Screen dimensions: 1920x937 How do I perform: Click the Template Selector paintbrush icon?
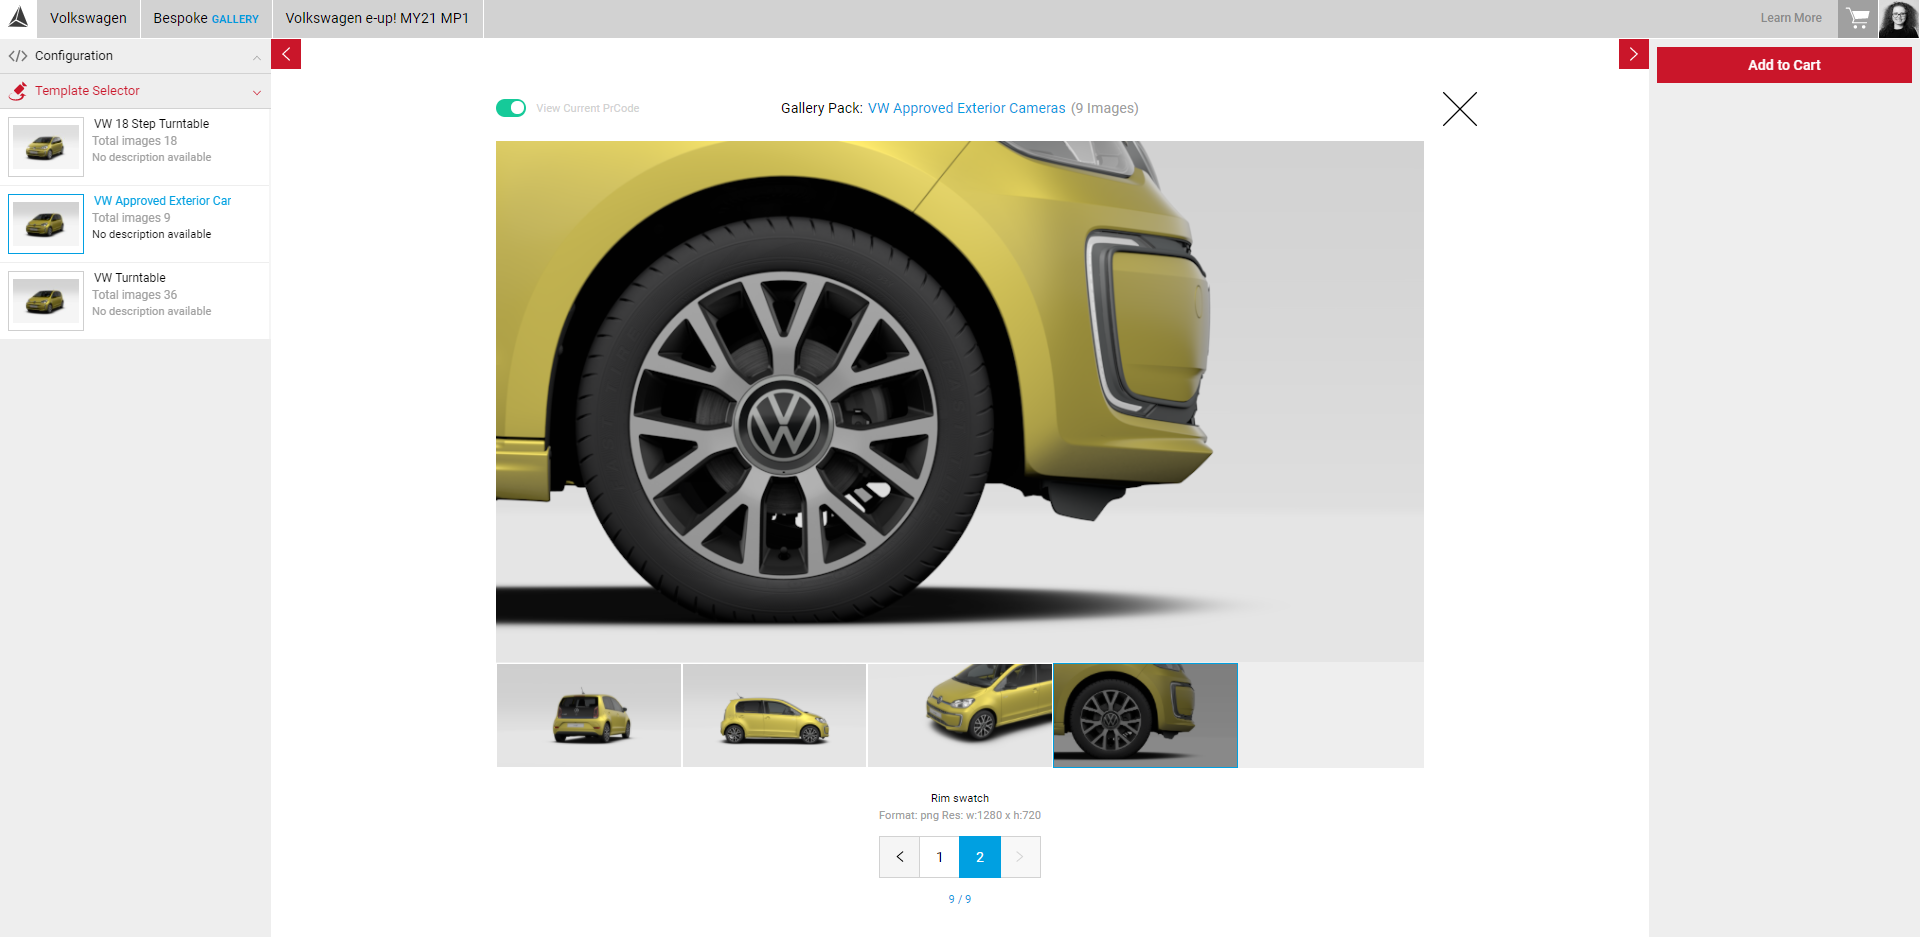(18, 91)
